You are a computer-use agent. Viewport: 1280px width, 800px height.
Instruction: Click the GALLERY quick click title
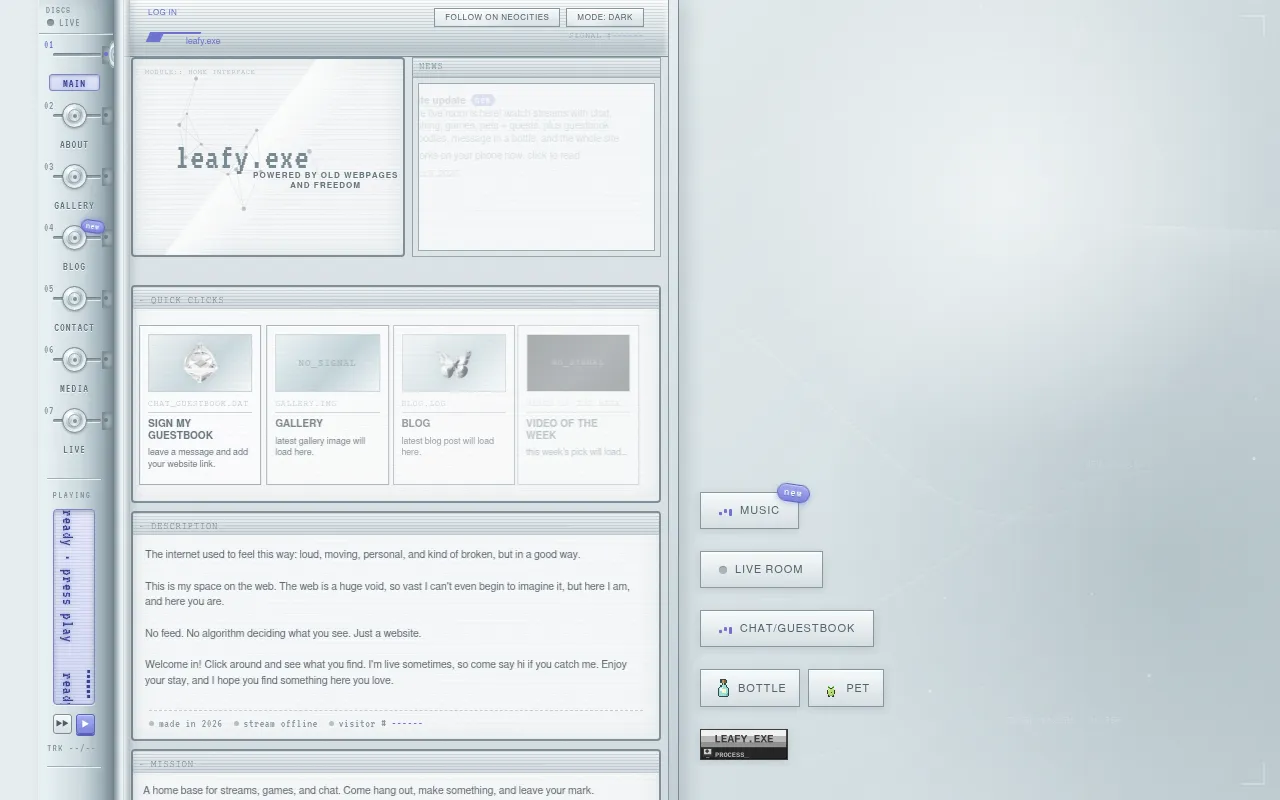(299, 423)
